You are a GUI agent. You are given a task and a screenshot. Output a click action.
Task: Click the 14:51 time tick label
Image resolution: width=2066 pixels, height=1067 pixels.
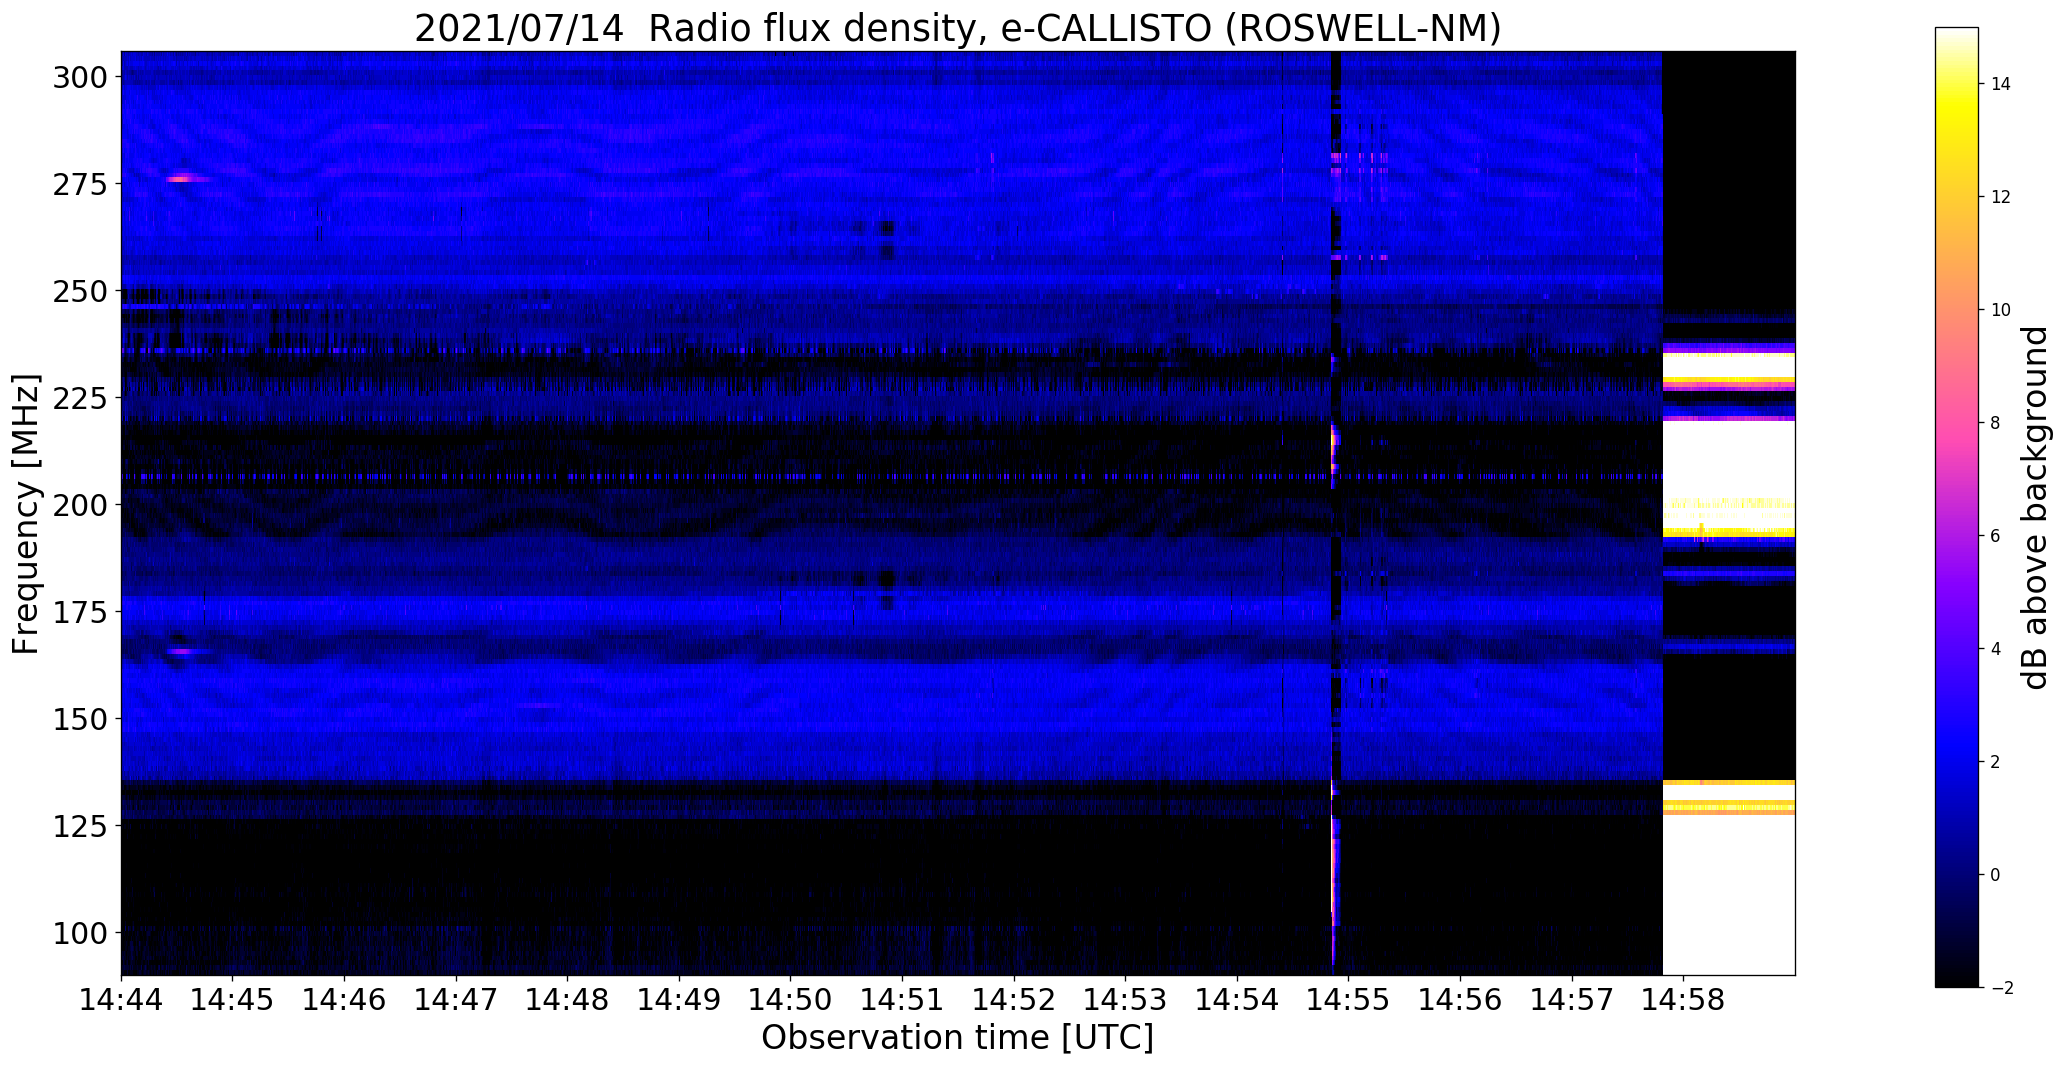pyautogui.click(x=903, y=999)
